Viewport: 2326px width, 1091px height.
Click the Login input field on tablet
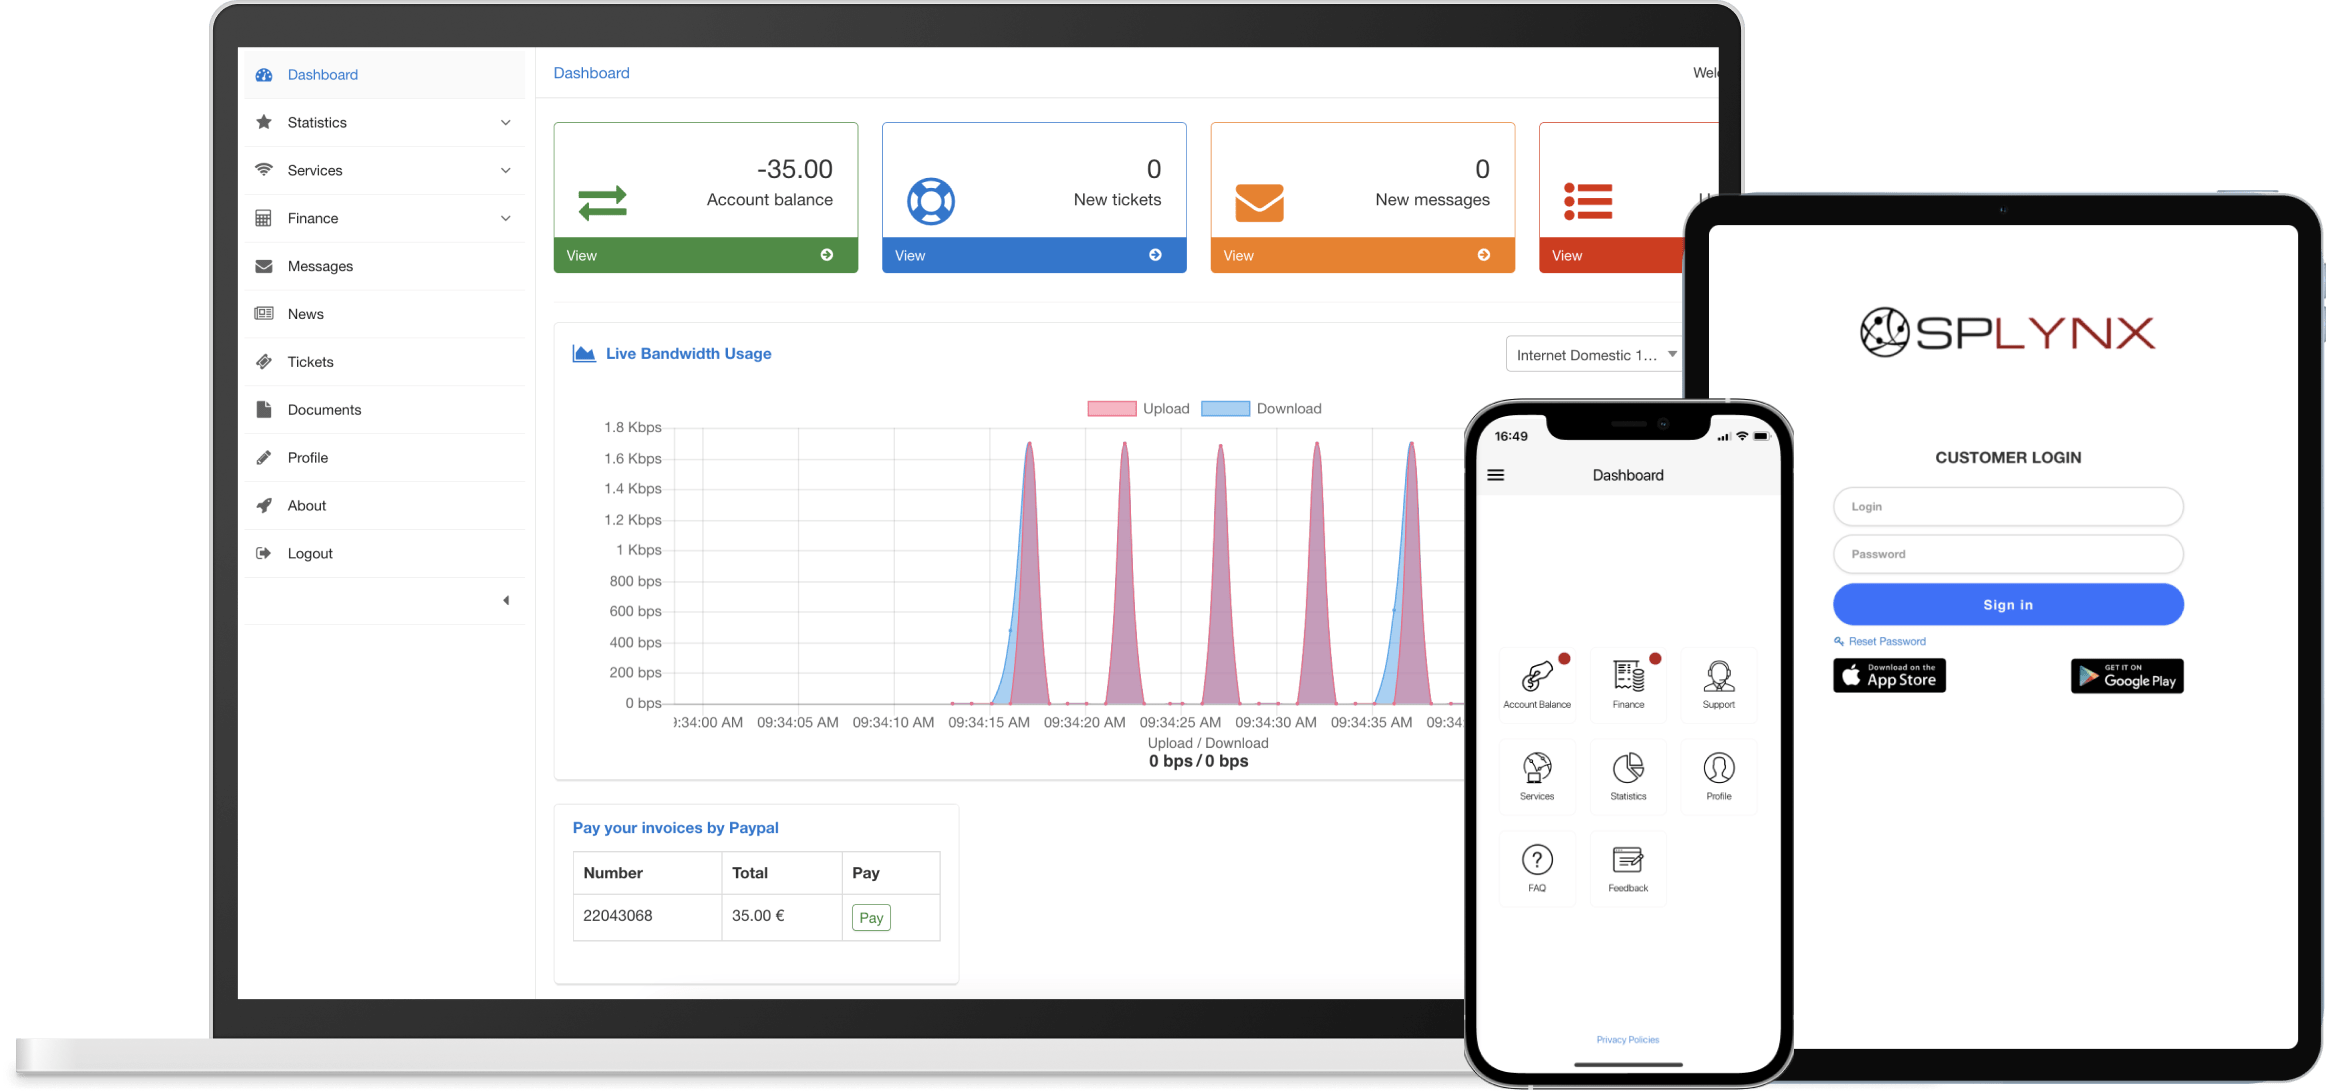pyautogui.click(x=2008, y=507)
